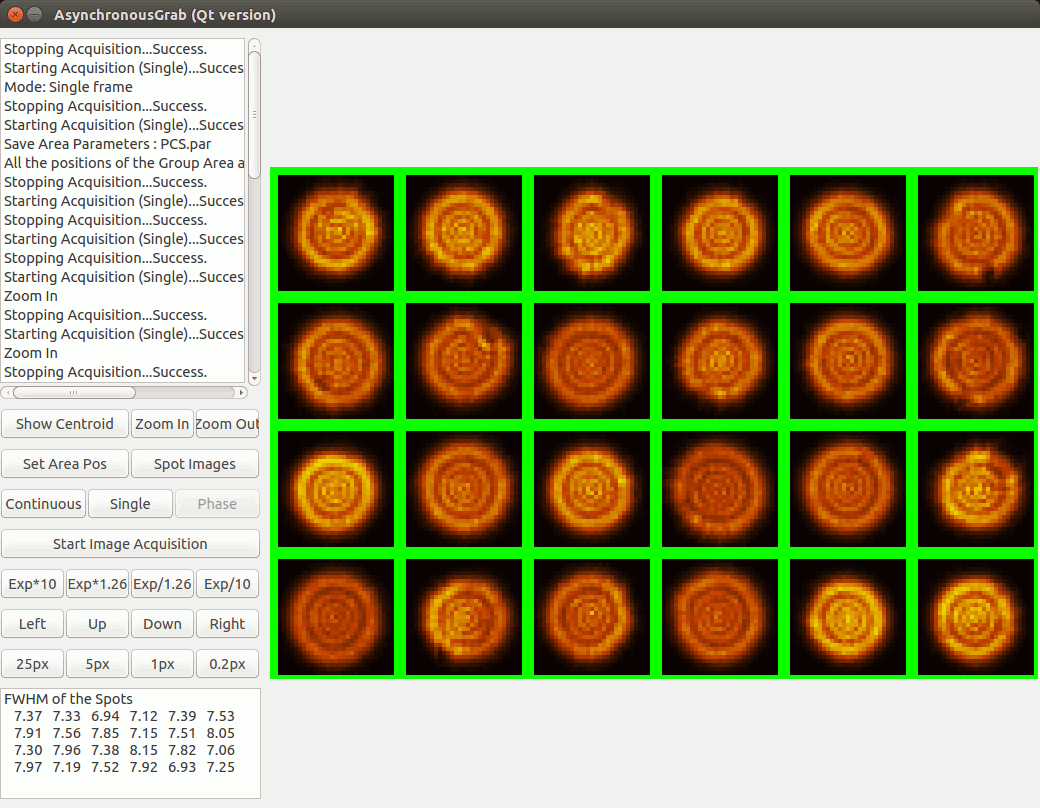
Task: Divide exposure with Exp/10
Action: 227,584
